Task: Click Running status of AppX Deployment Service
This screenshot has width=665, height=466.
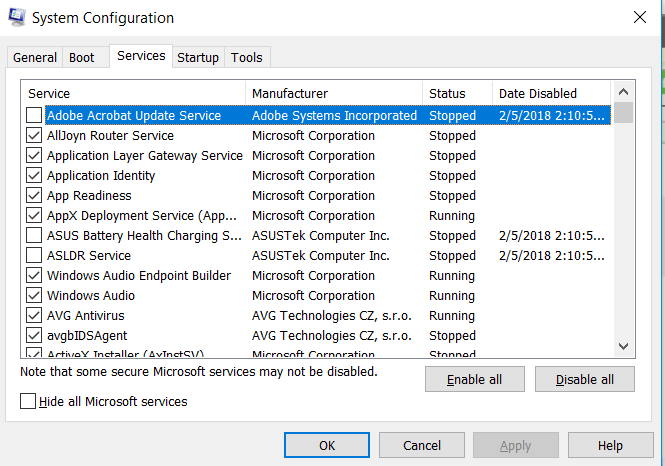Action: coord(452,215)
